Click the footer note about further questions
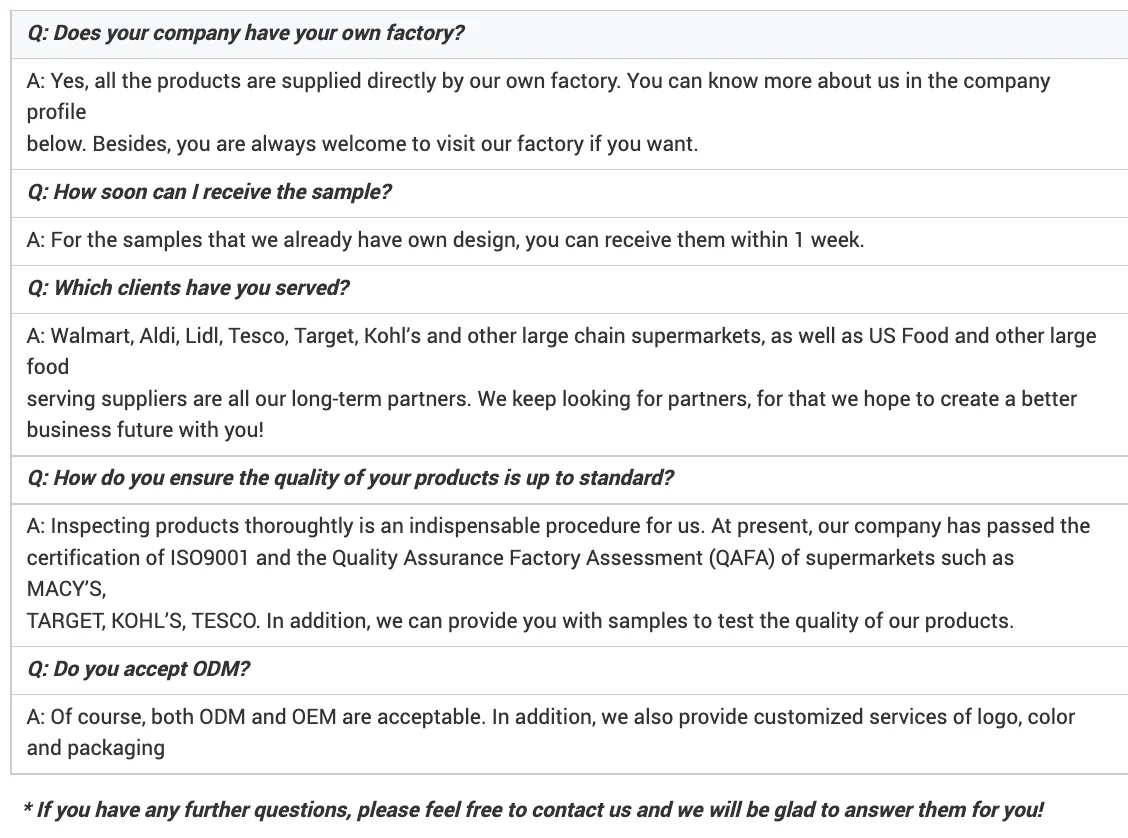Viewport: 1128px width, 838px height. coord(533,810)
